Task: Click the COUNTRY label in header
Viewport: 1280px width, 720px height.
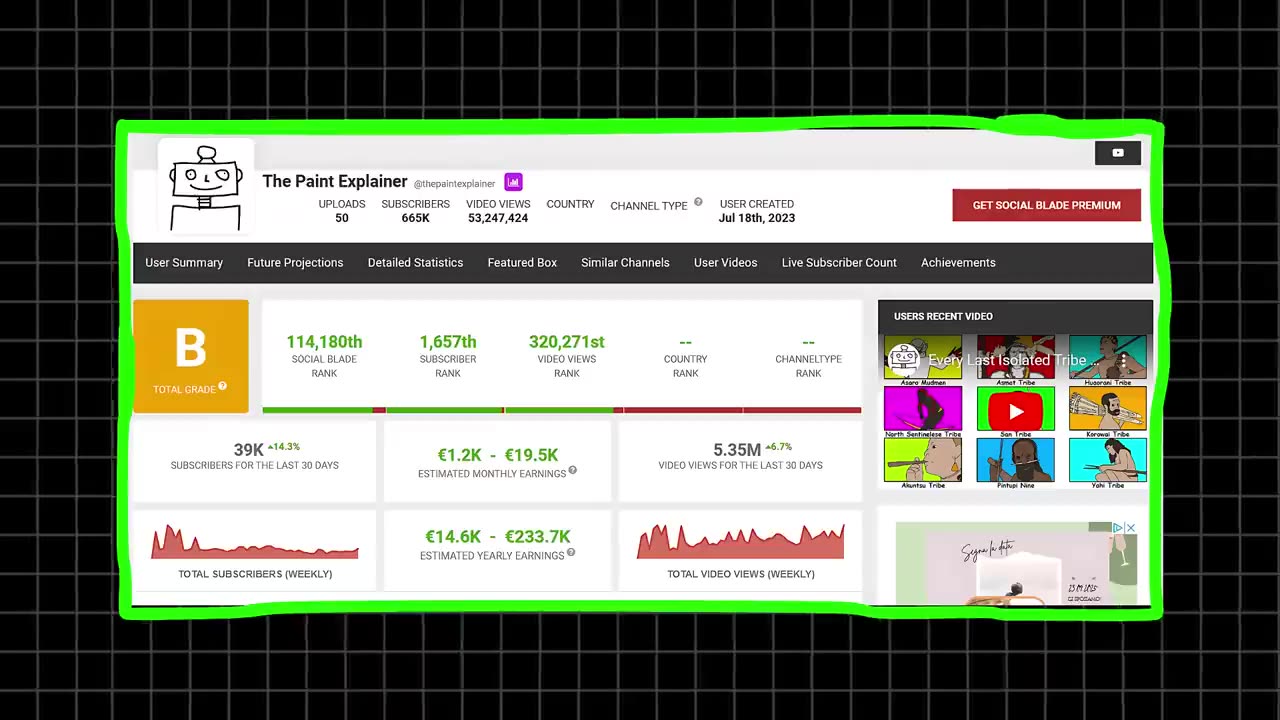Action: (570, 204)
